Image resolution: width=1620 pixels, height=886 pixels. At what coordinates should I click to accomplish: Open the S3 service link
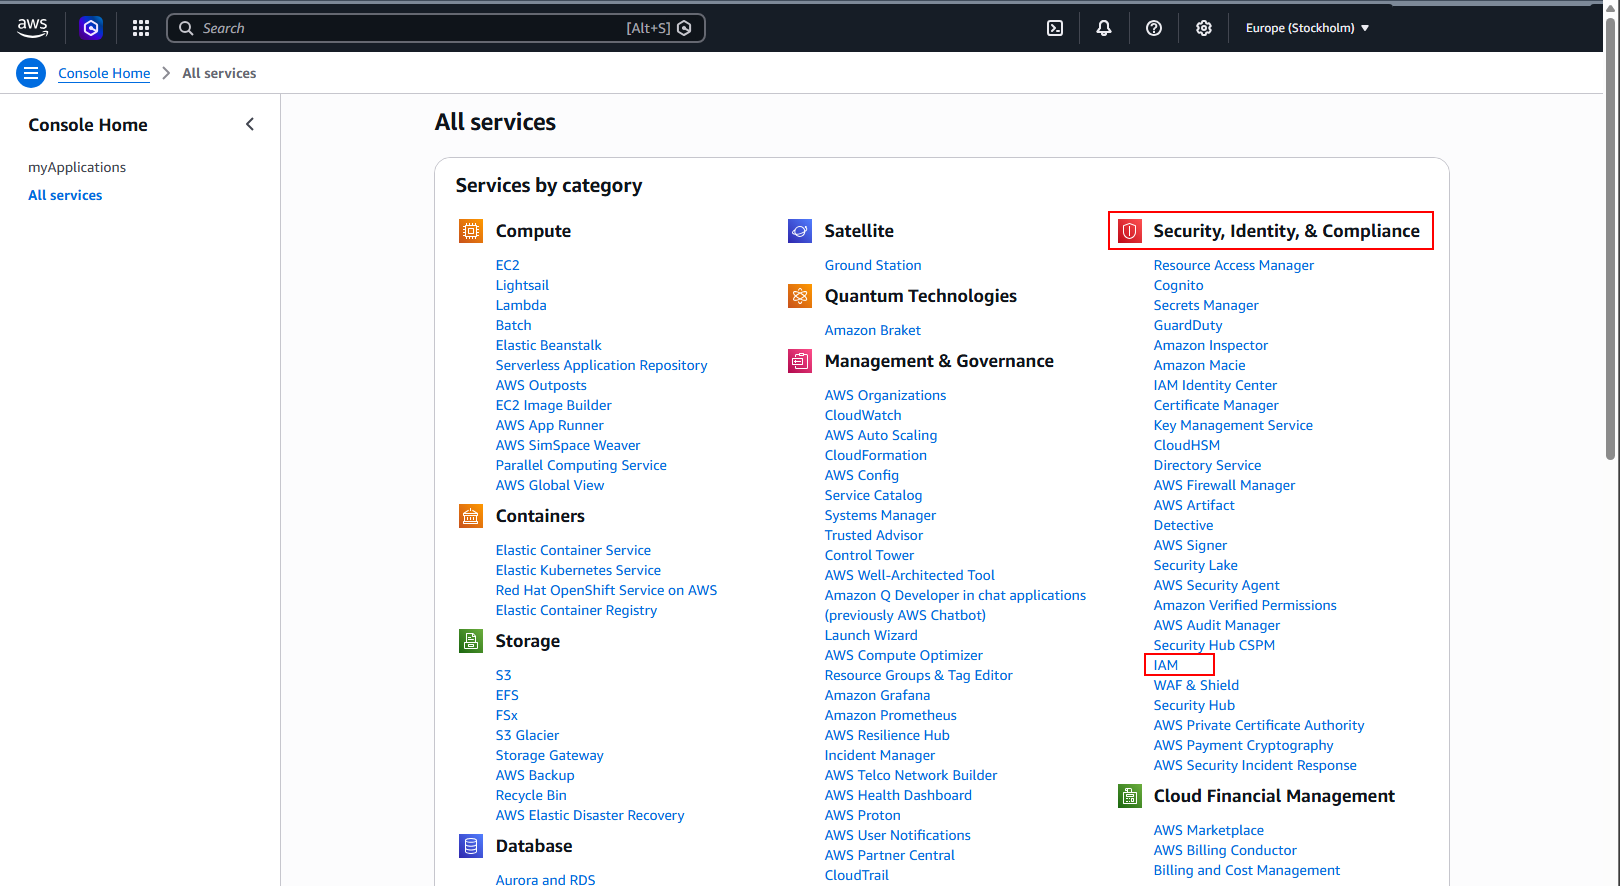tap(504, 675)
